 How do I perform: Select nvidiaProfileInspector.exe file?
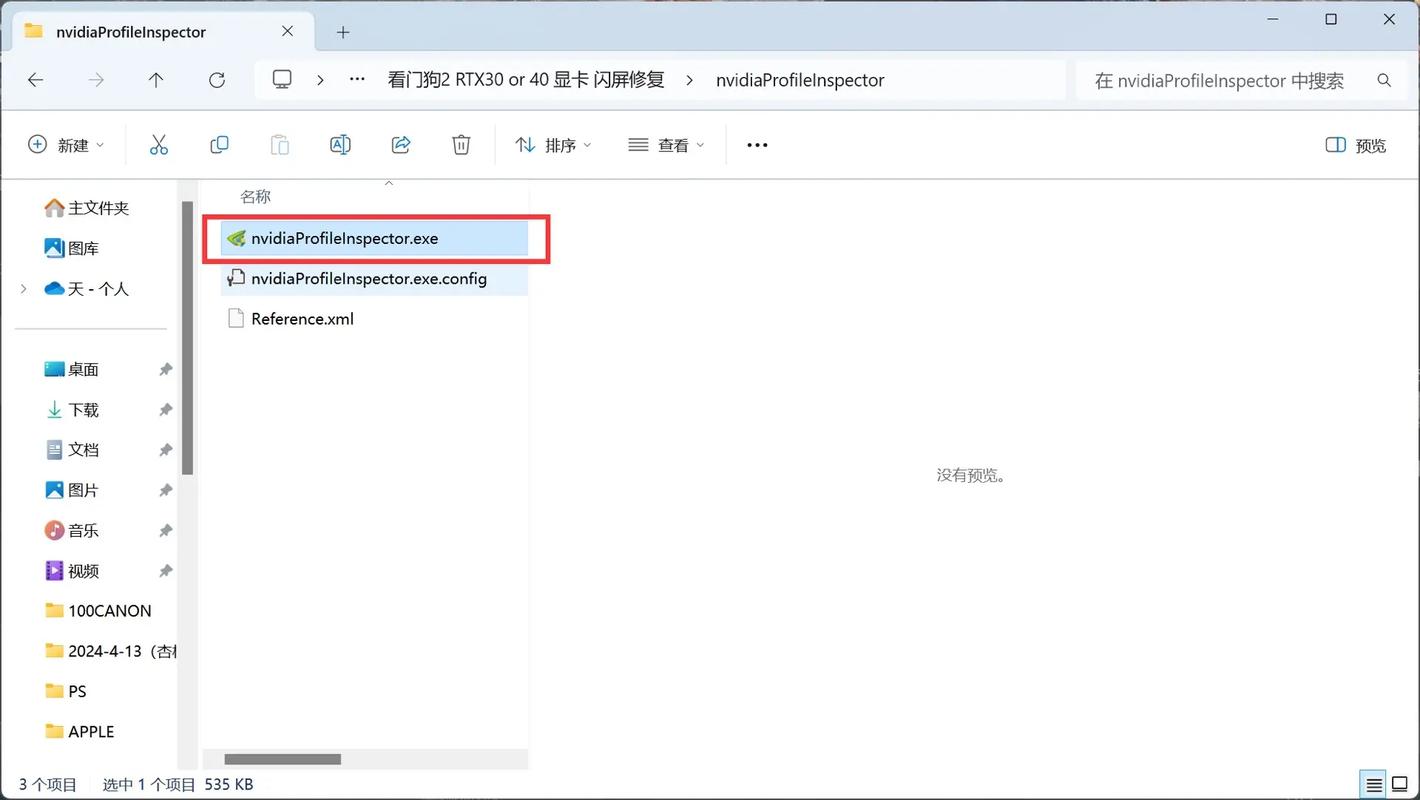(374, 238)
